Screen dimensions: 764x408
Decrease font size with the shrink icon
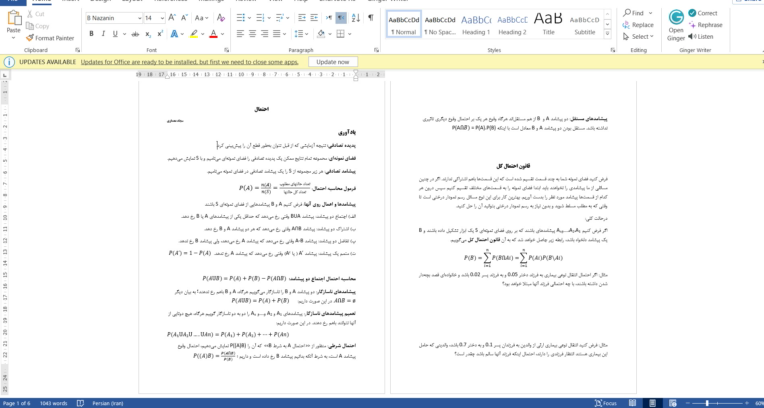pos(184,18)
